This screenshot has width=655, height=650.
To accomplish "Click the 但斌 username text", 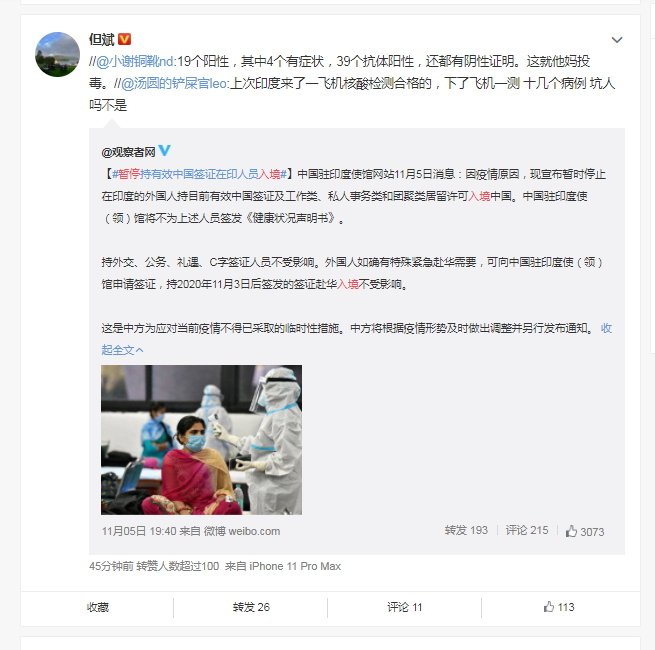I will pyautogui.click(x=102, y=39).
